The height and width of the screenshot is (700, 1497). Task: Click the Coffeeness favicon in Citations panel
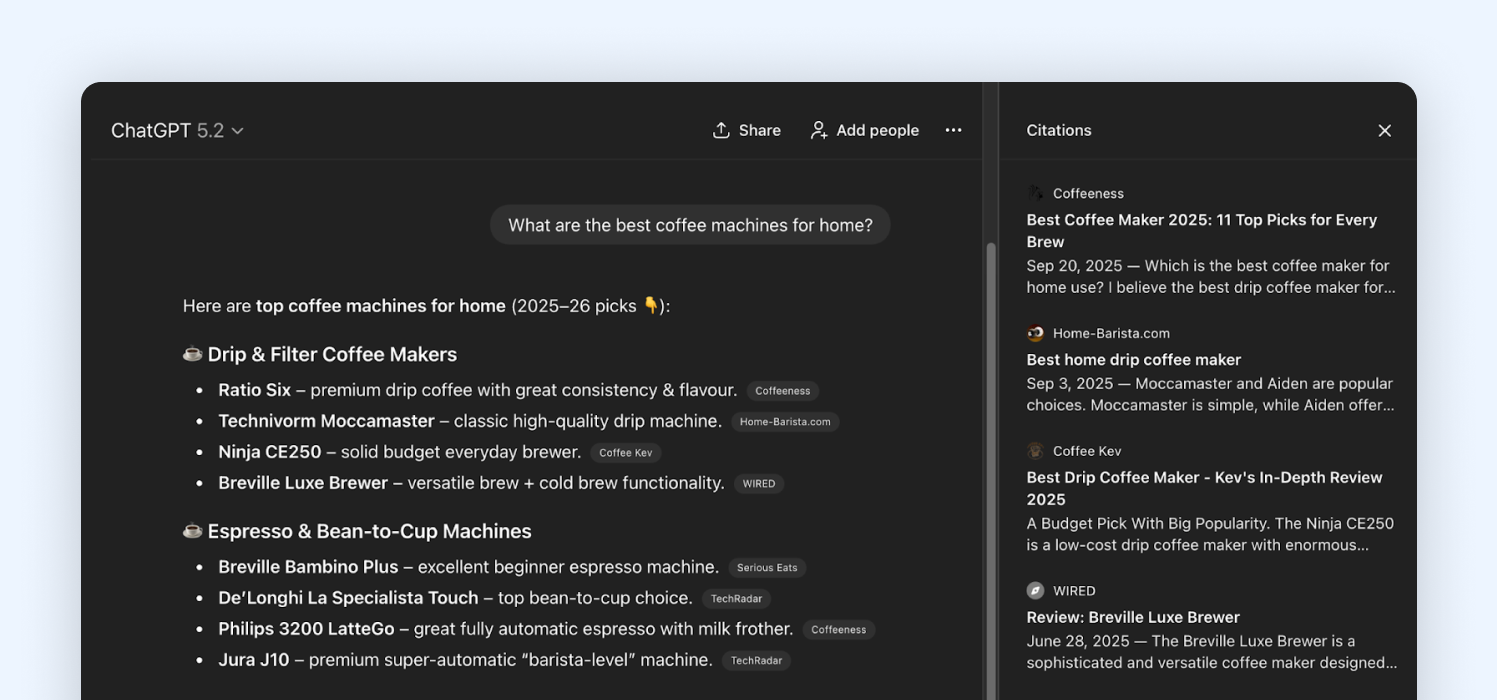coord(1035,192)
